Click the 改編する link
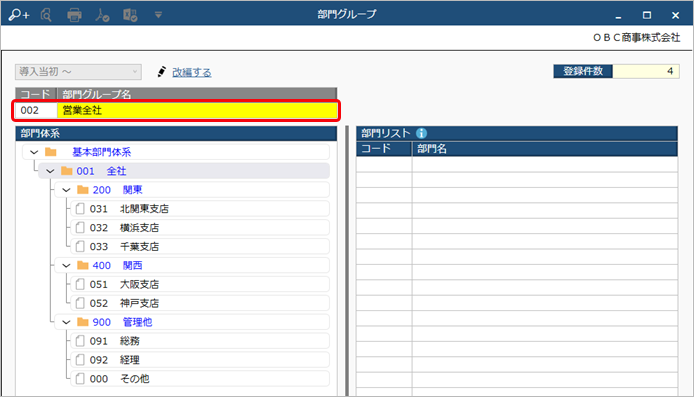 (192, 72)
